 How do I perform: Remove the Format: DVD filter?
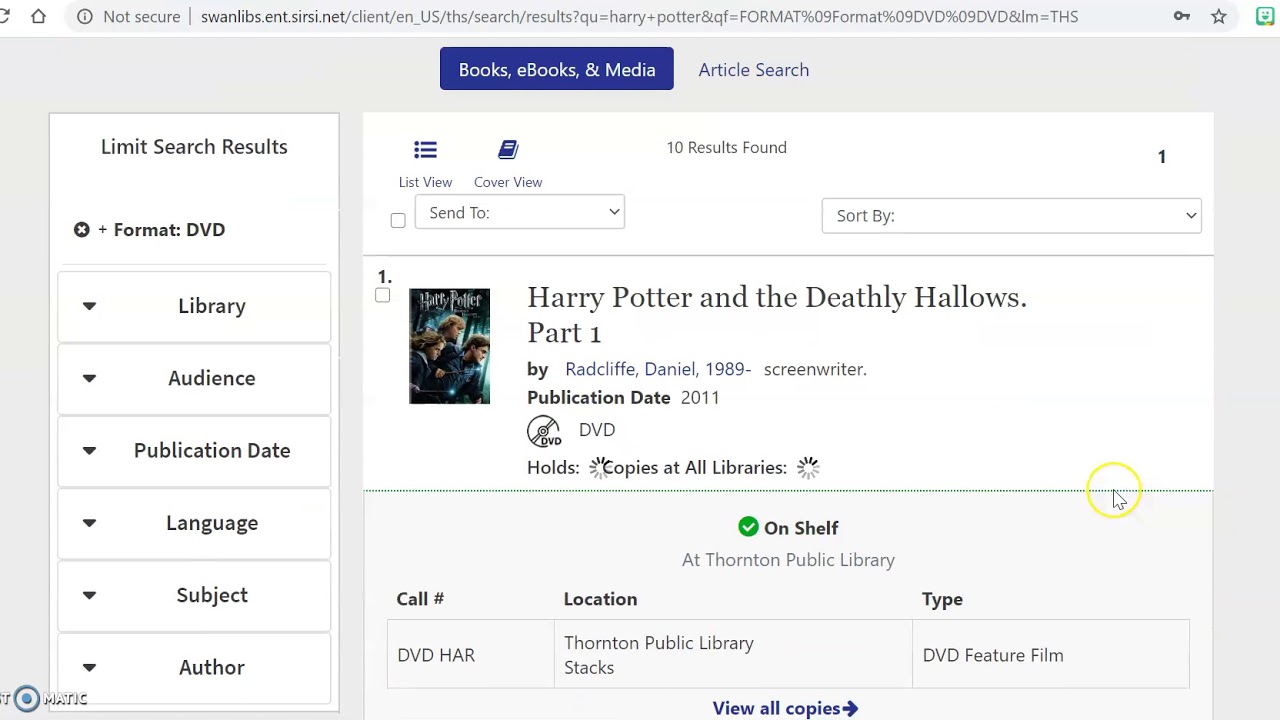(82, 229)
